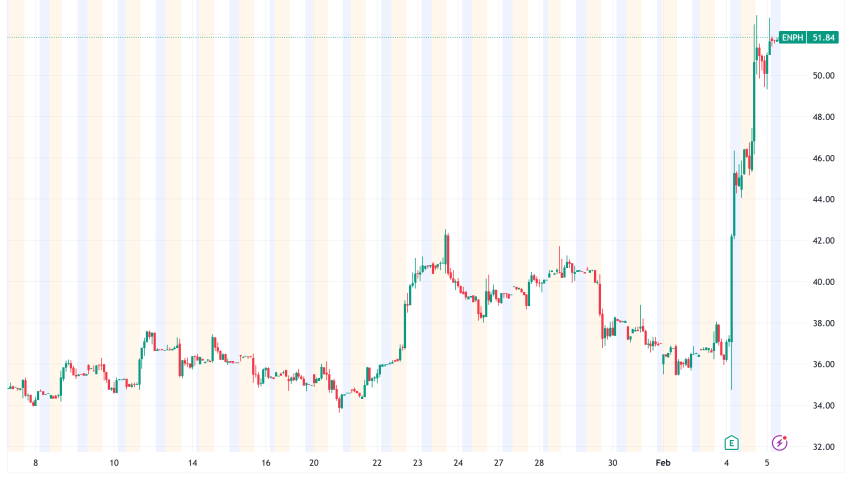852x485 pixels.
Task: Click date 30 on the time axis
Action: coord(612,464)
